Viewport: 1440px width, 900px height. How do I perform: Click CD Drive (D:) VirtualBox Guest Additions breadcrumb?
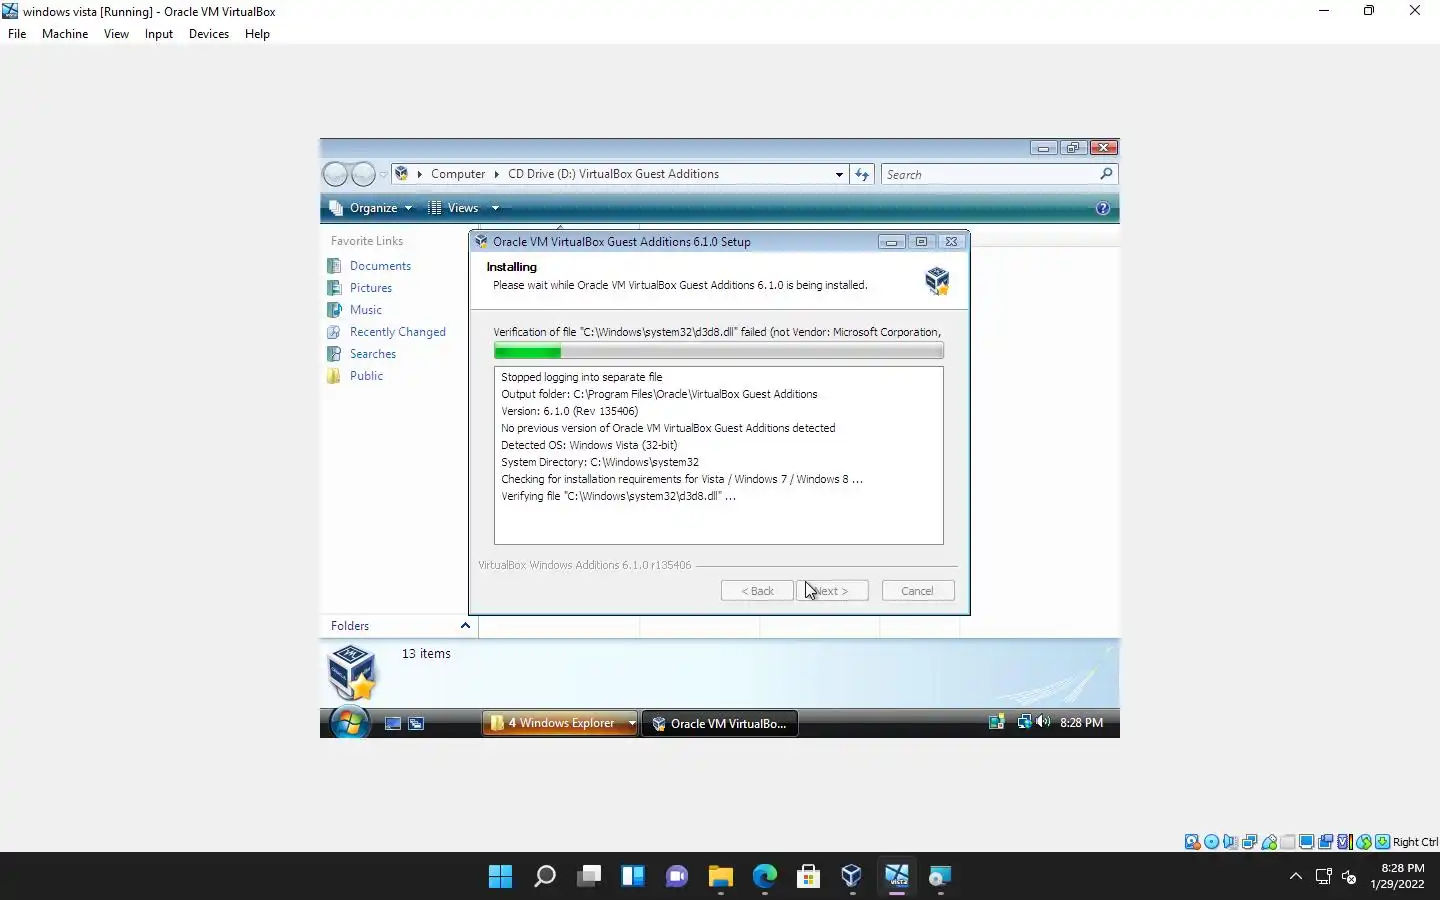coord(613,174)
